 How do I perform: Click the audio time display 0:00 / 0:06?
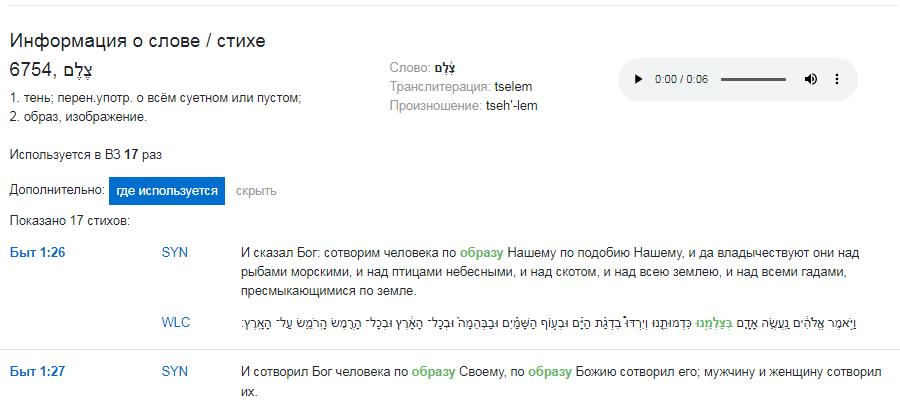681,79
